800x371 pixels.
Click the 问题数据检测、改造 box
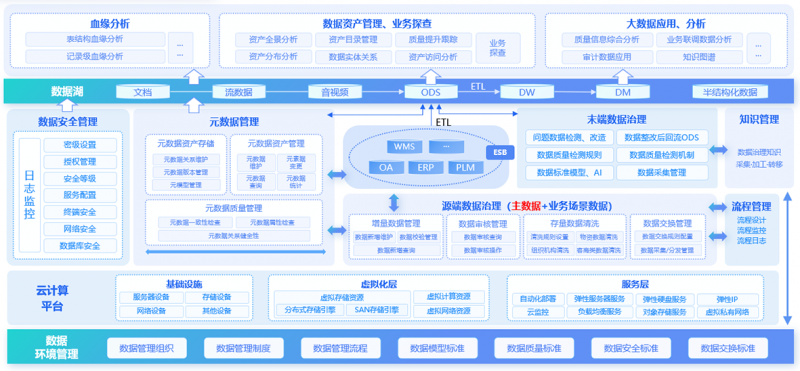click(569, 137)
